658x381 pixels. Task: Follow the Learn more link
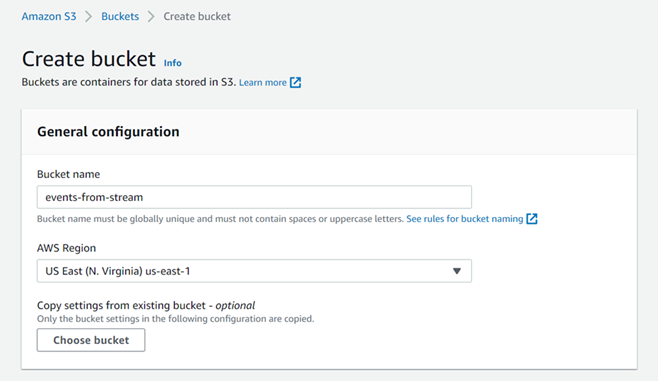[263, 82]
